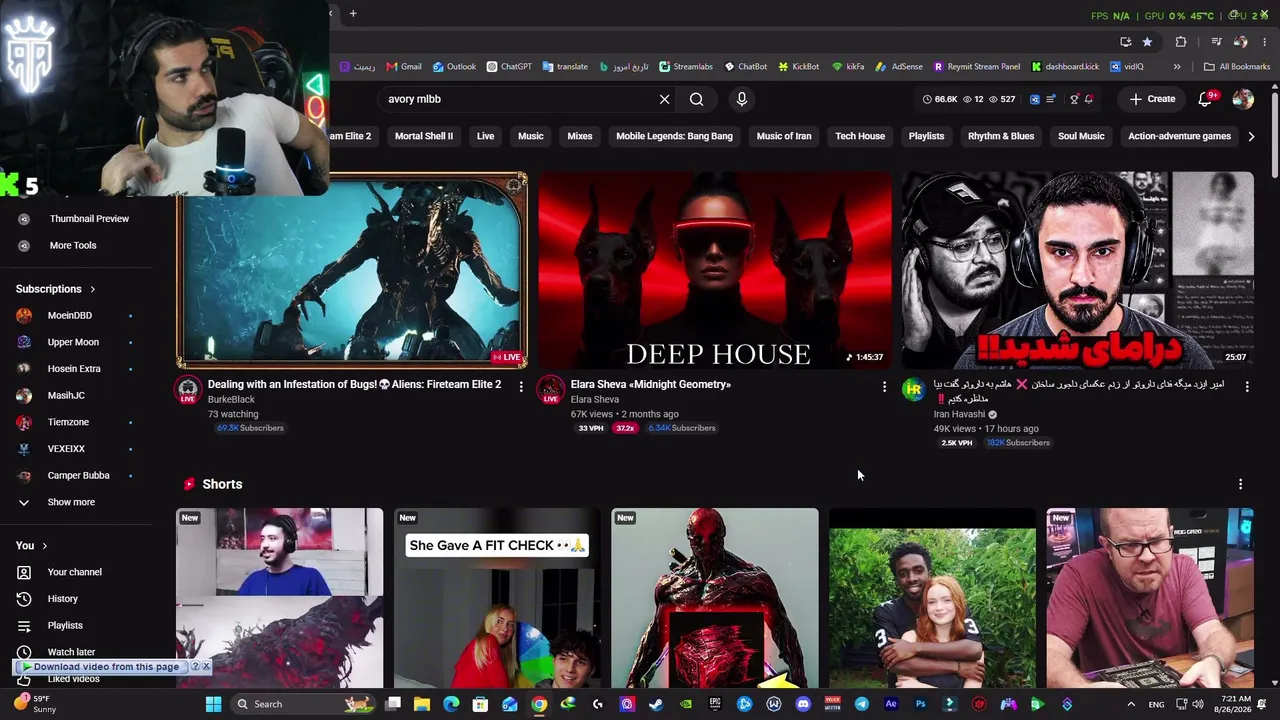This screenshot has height=720, width=1280.
Task: Open the 'She Gave A FIT CHECK' short
Action: coord(497,598)
